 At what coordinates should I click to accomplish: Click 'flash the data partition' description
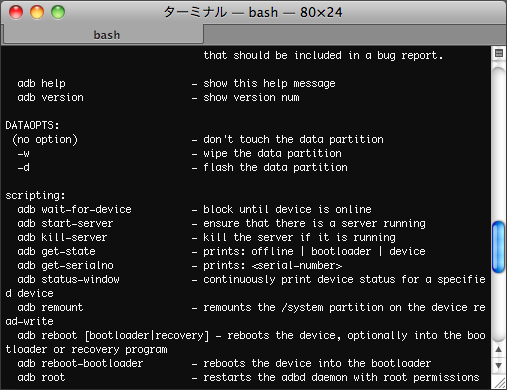[275, 167]
